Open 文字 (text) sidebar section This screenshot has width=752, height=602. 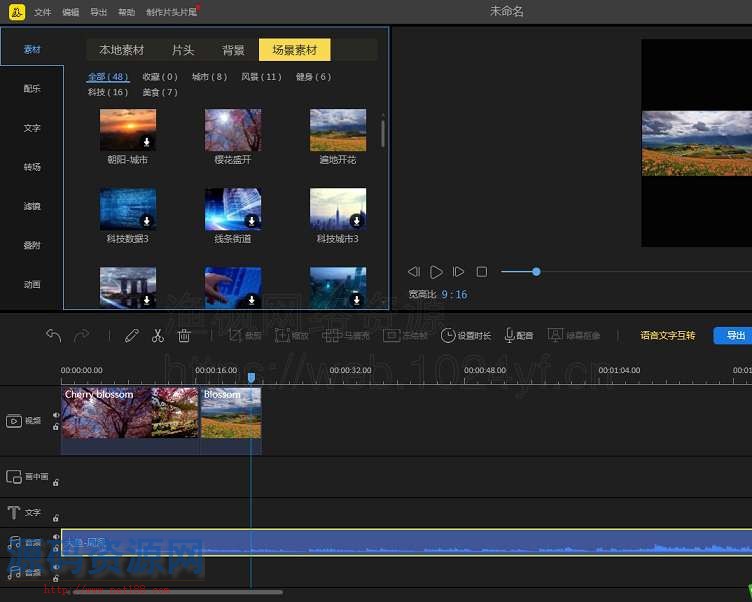[x=32, y=128]
